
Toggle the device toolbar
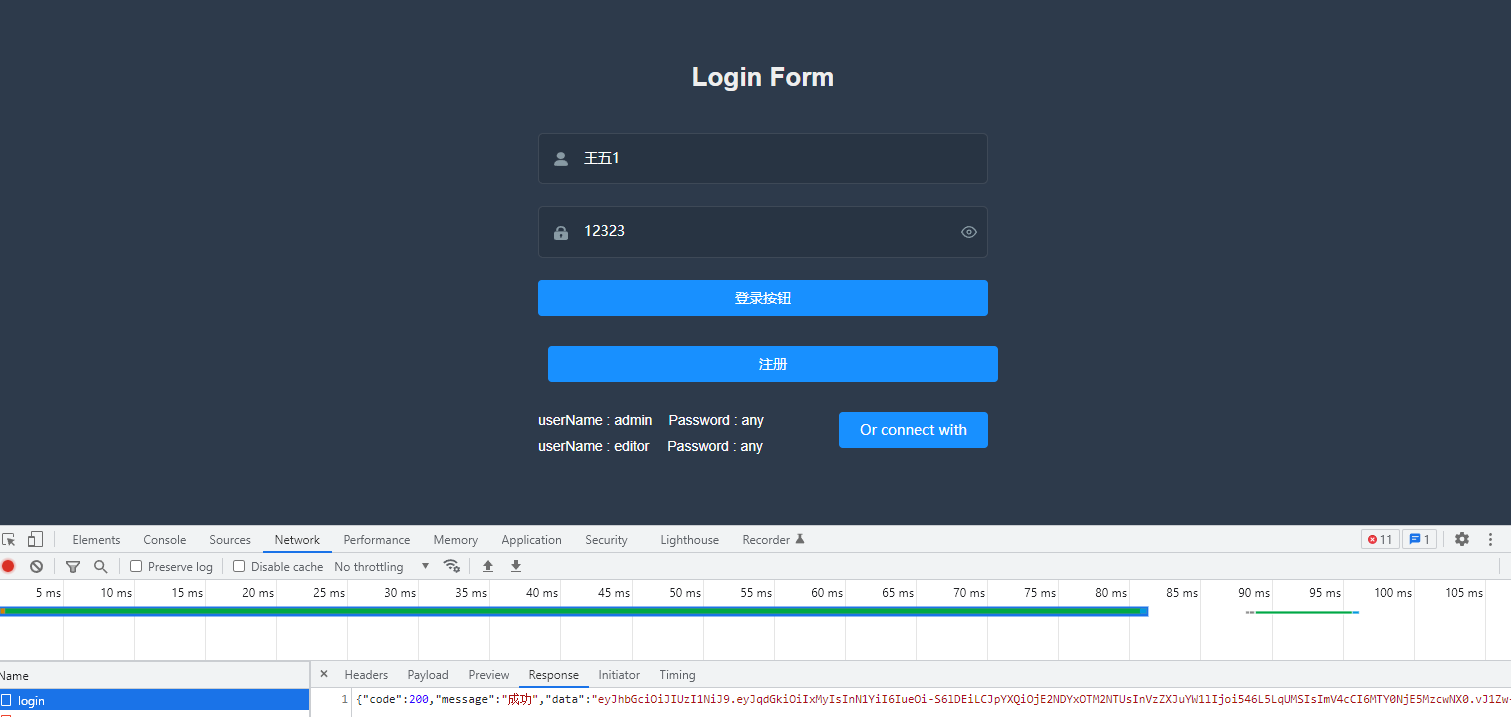(35, 539)
